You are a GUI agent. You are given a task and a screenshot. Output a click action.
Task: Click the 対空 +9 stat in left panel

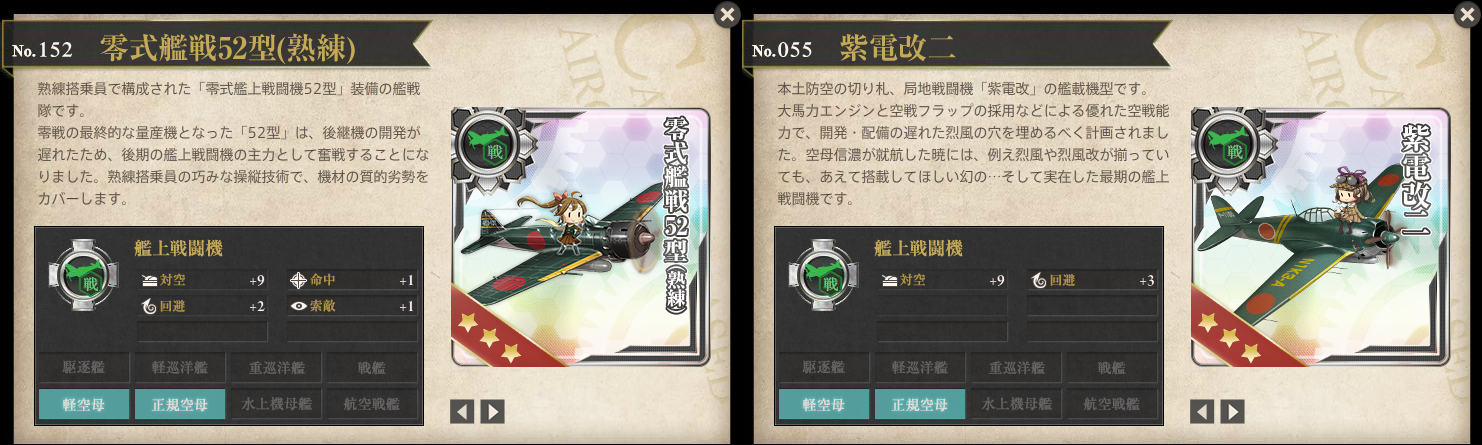coord(202,280)
